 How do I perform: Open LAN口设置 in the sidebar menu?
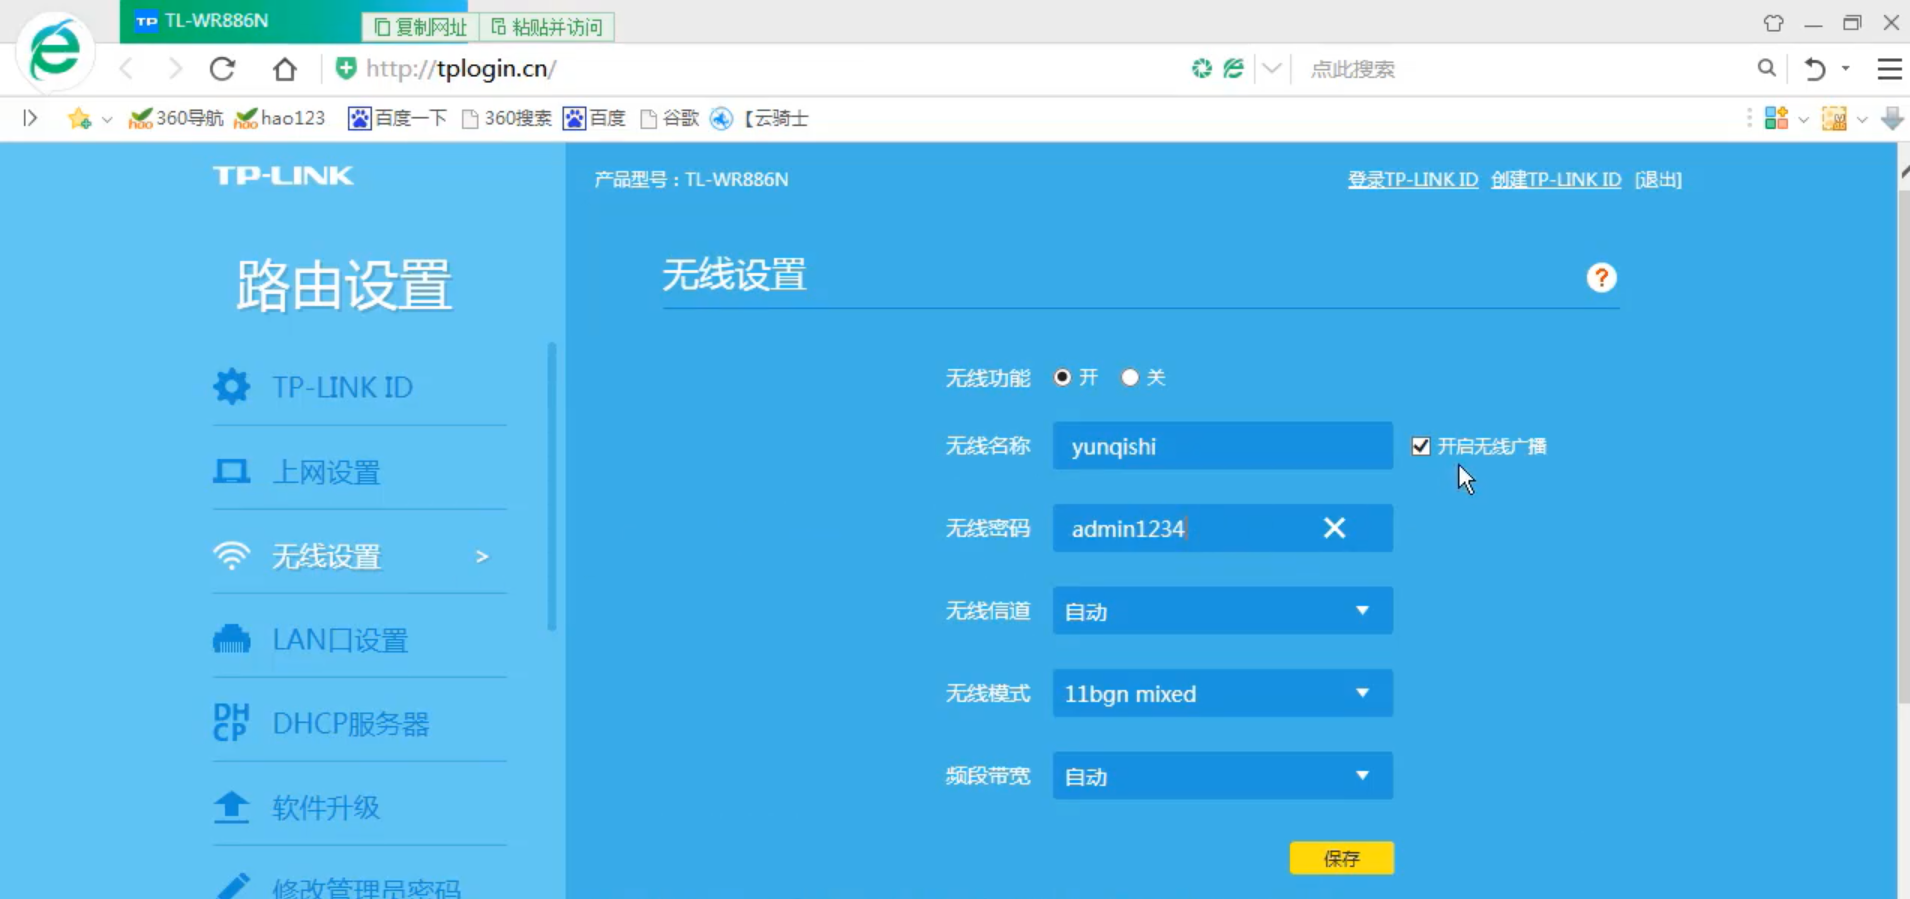340,640
